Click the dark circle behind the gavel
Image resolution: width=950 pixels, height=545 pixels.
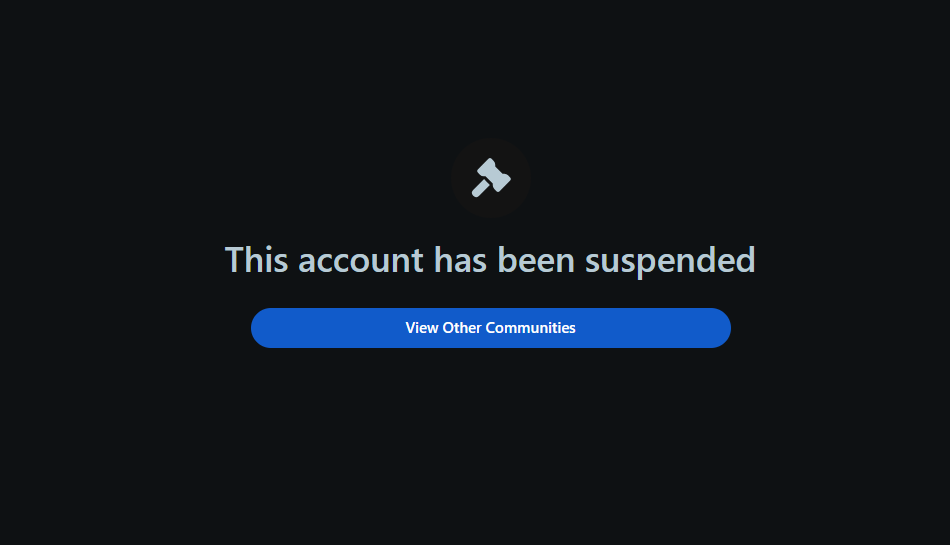tap(491, 177)
